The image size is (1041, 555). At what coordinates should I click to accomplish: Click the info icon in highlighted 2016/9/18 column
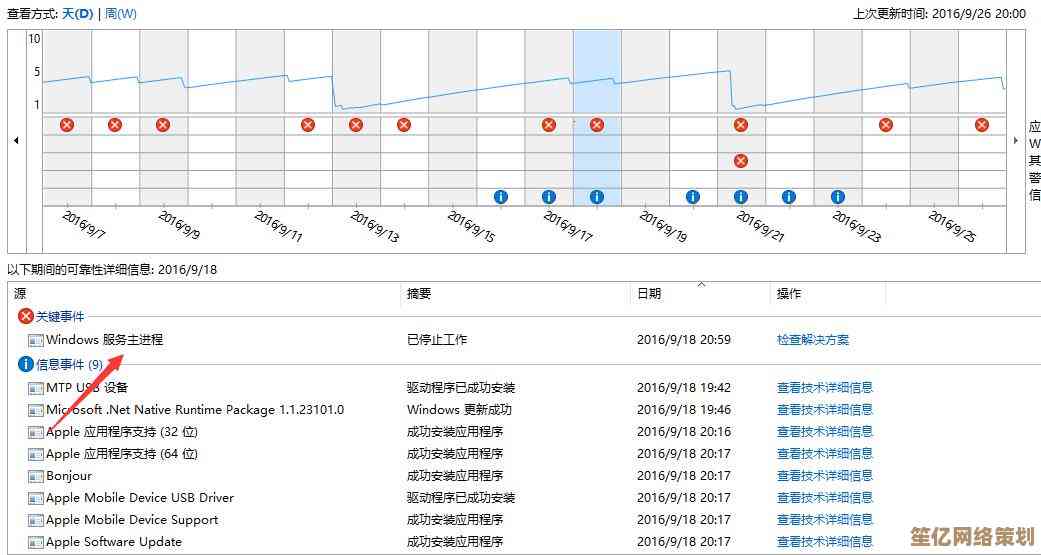(597, 197)
